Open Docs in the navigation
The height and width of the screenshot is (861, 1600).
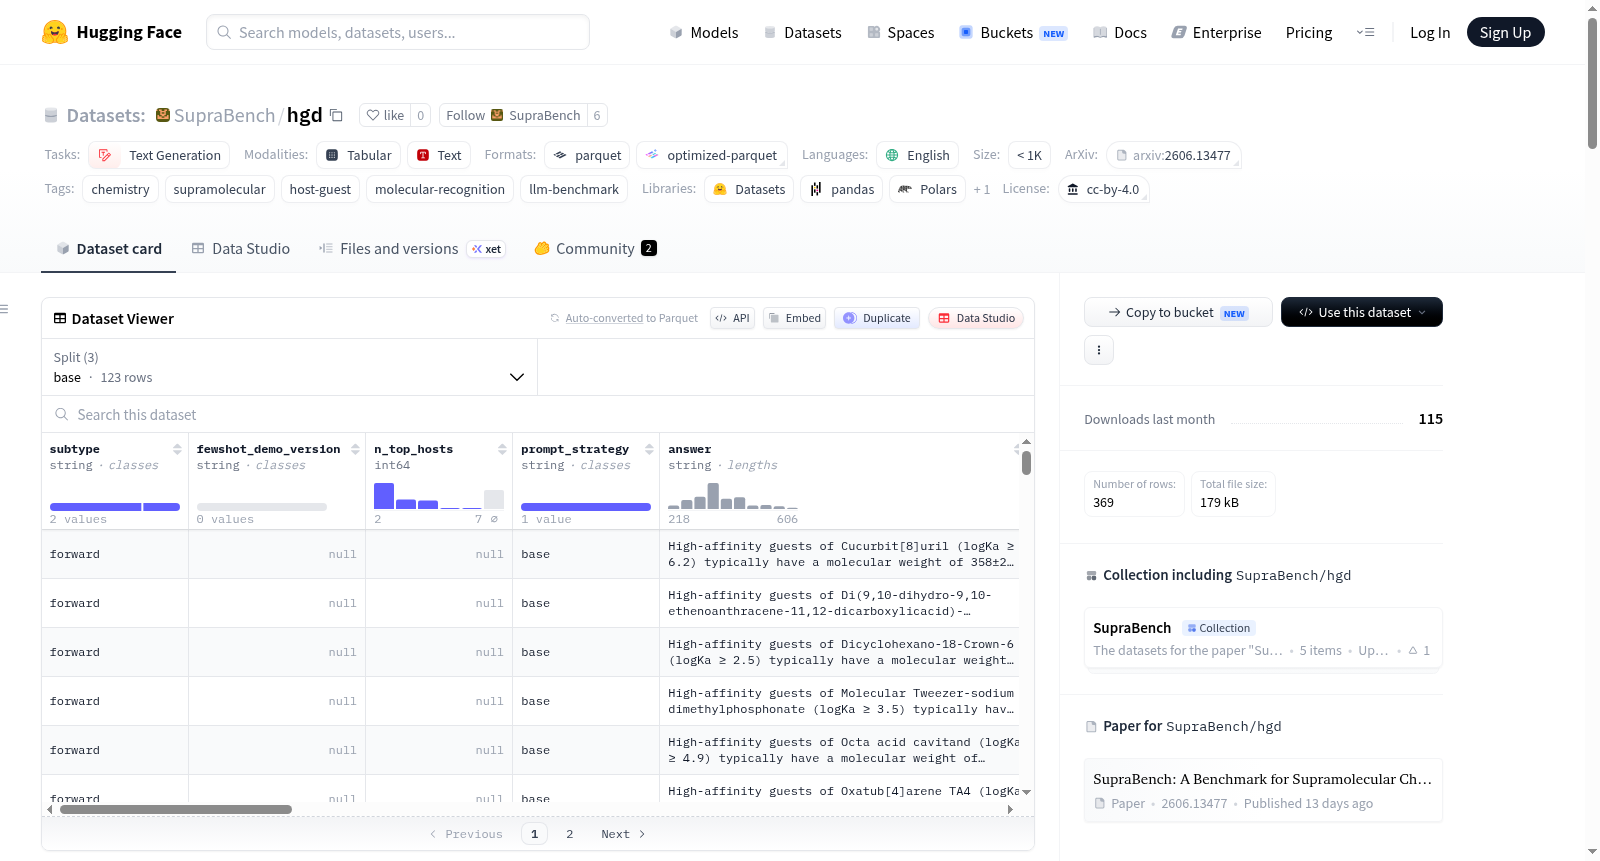(x=1120, y=32)
